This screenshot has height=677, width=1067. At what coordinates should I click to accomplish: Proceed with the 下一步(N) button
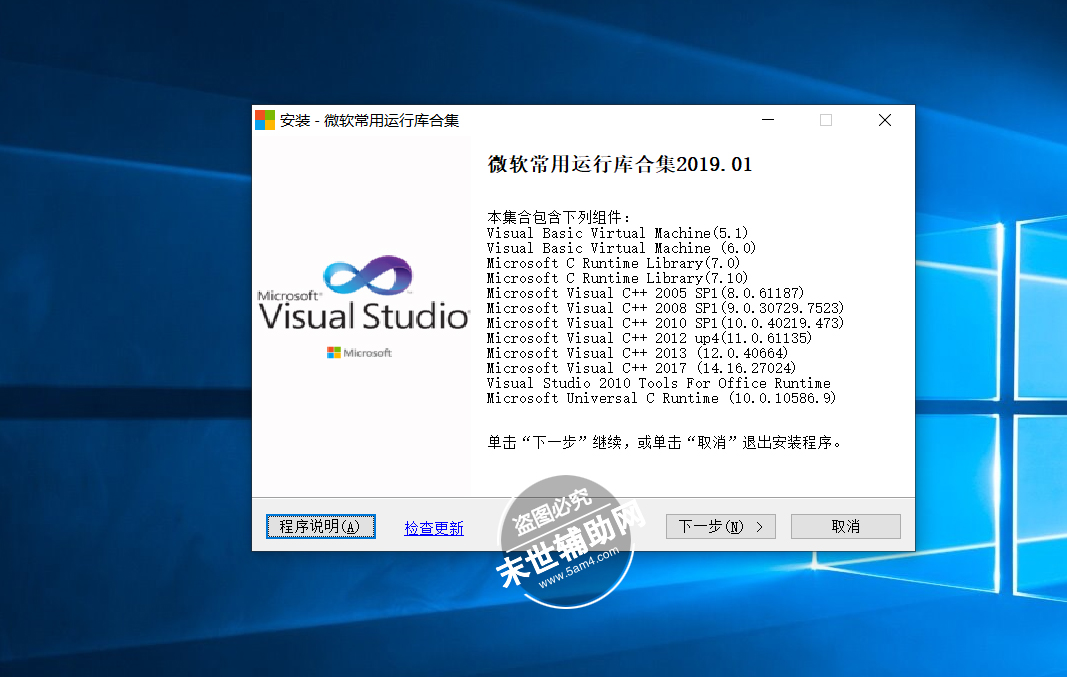point(721,527)
